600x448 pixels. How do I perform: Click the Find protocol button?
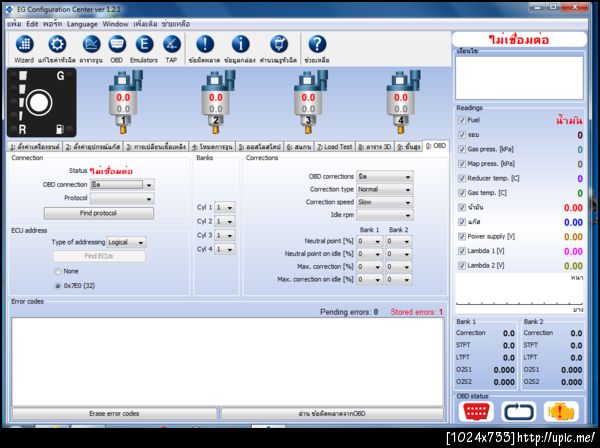pyautogui.click(x=99, y=213)
